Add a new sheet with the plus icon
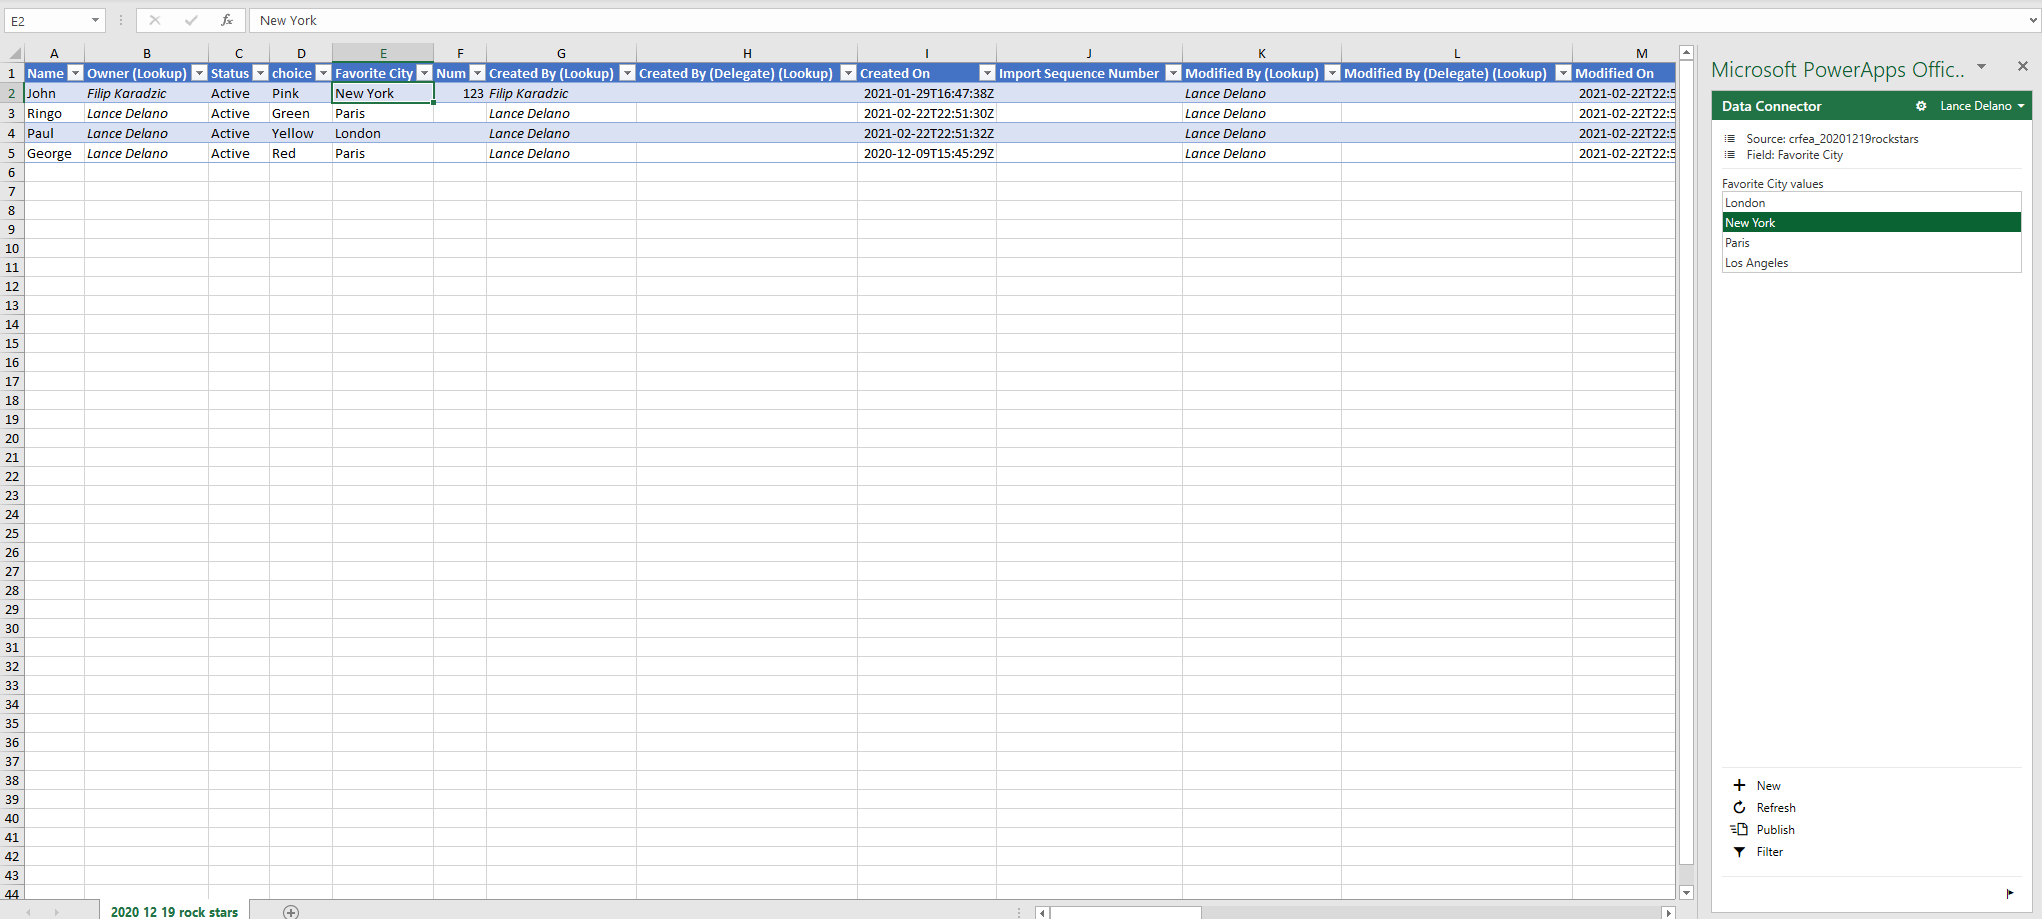 291,911
